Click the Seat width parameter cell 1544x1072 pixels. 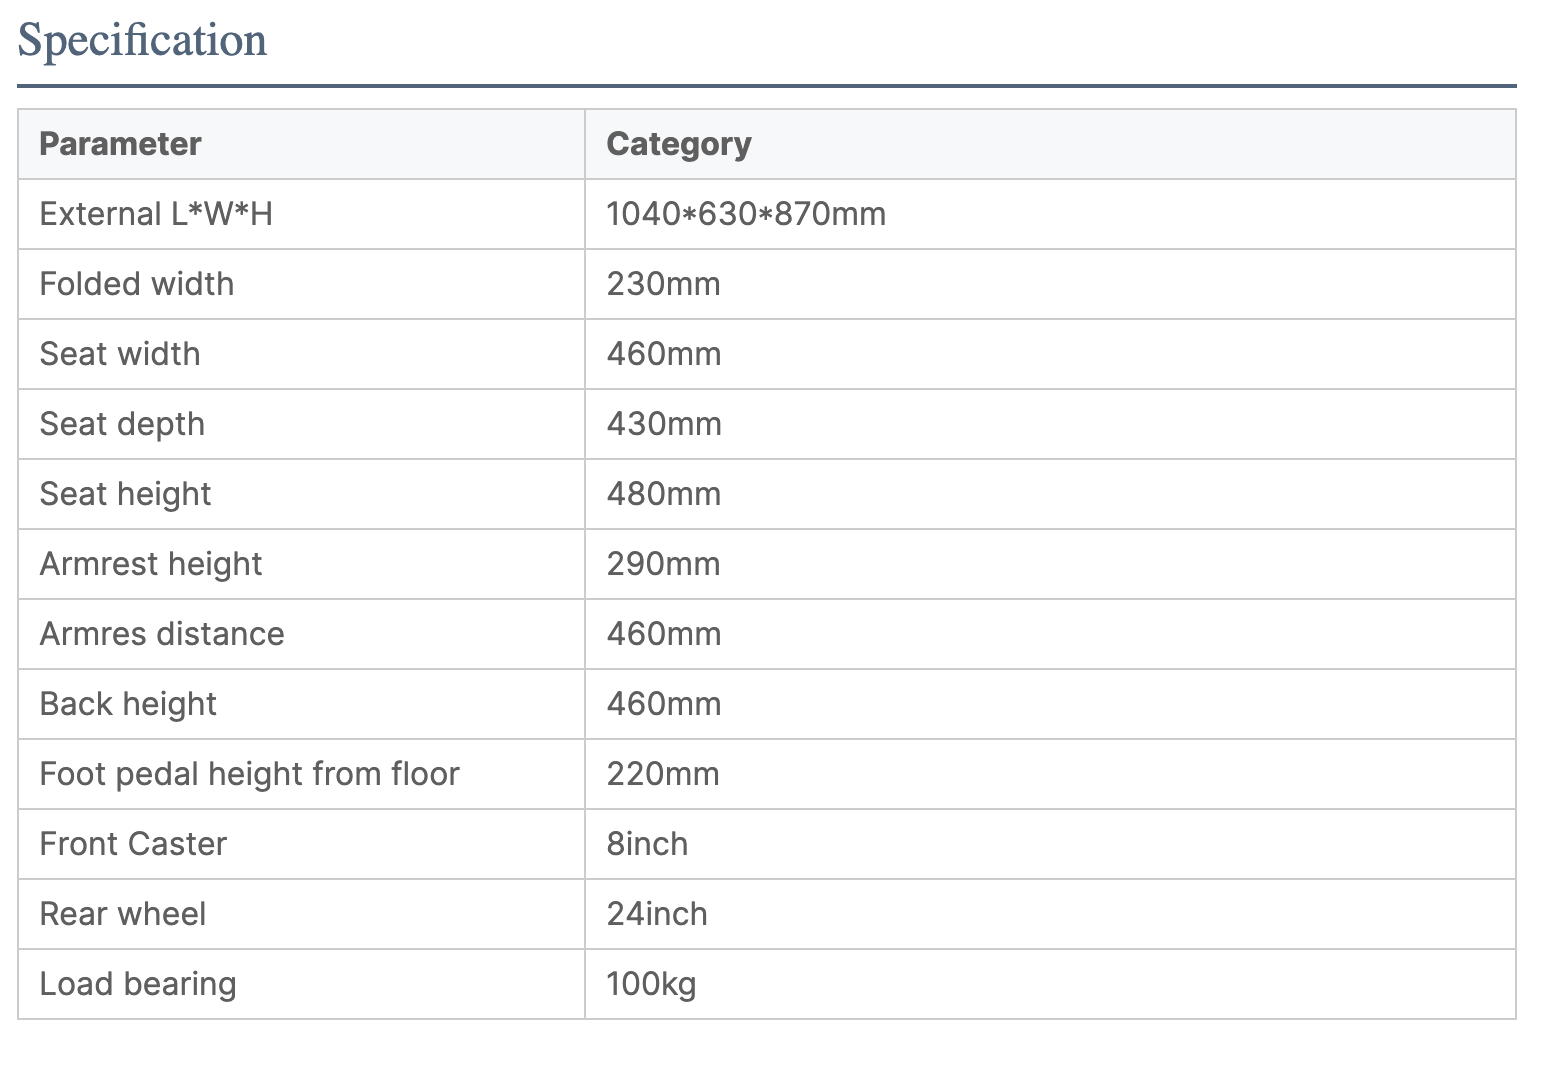pyautogui.click(x=120, y=354)
